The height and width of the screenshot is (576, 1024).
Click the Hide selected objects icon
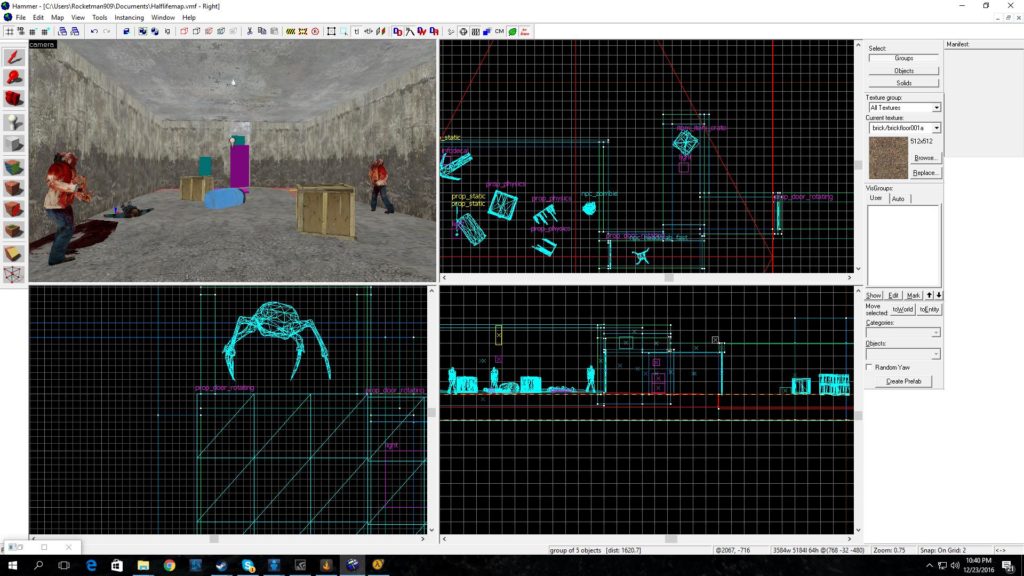(184, 31)
